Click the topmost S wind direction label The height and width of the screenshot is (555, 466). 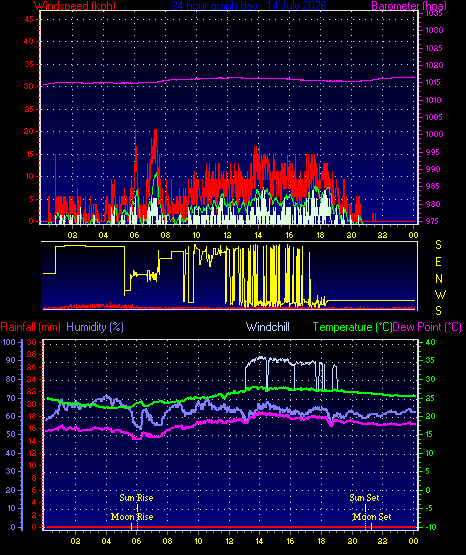(438, 245)
